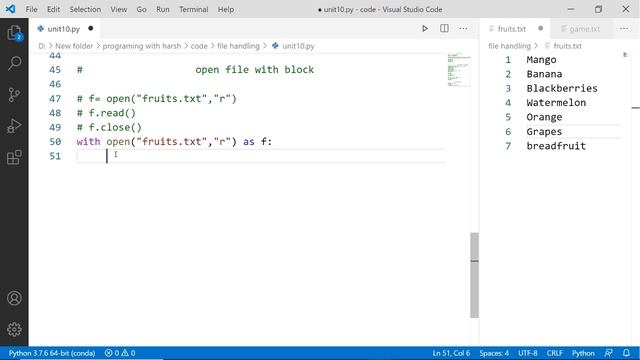This screenshot has height=360, width=640.
Task: Split the editor right
Action: [444, 29]
